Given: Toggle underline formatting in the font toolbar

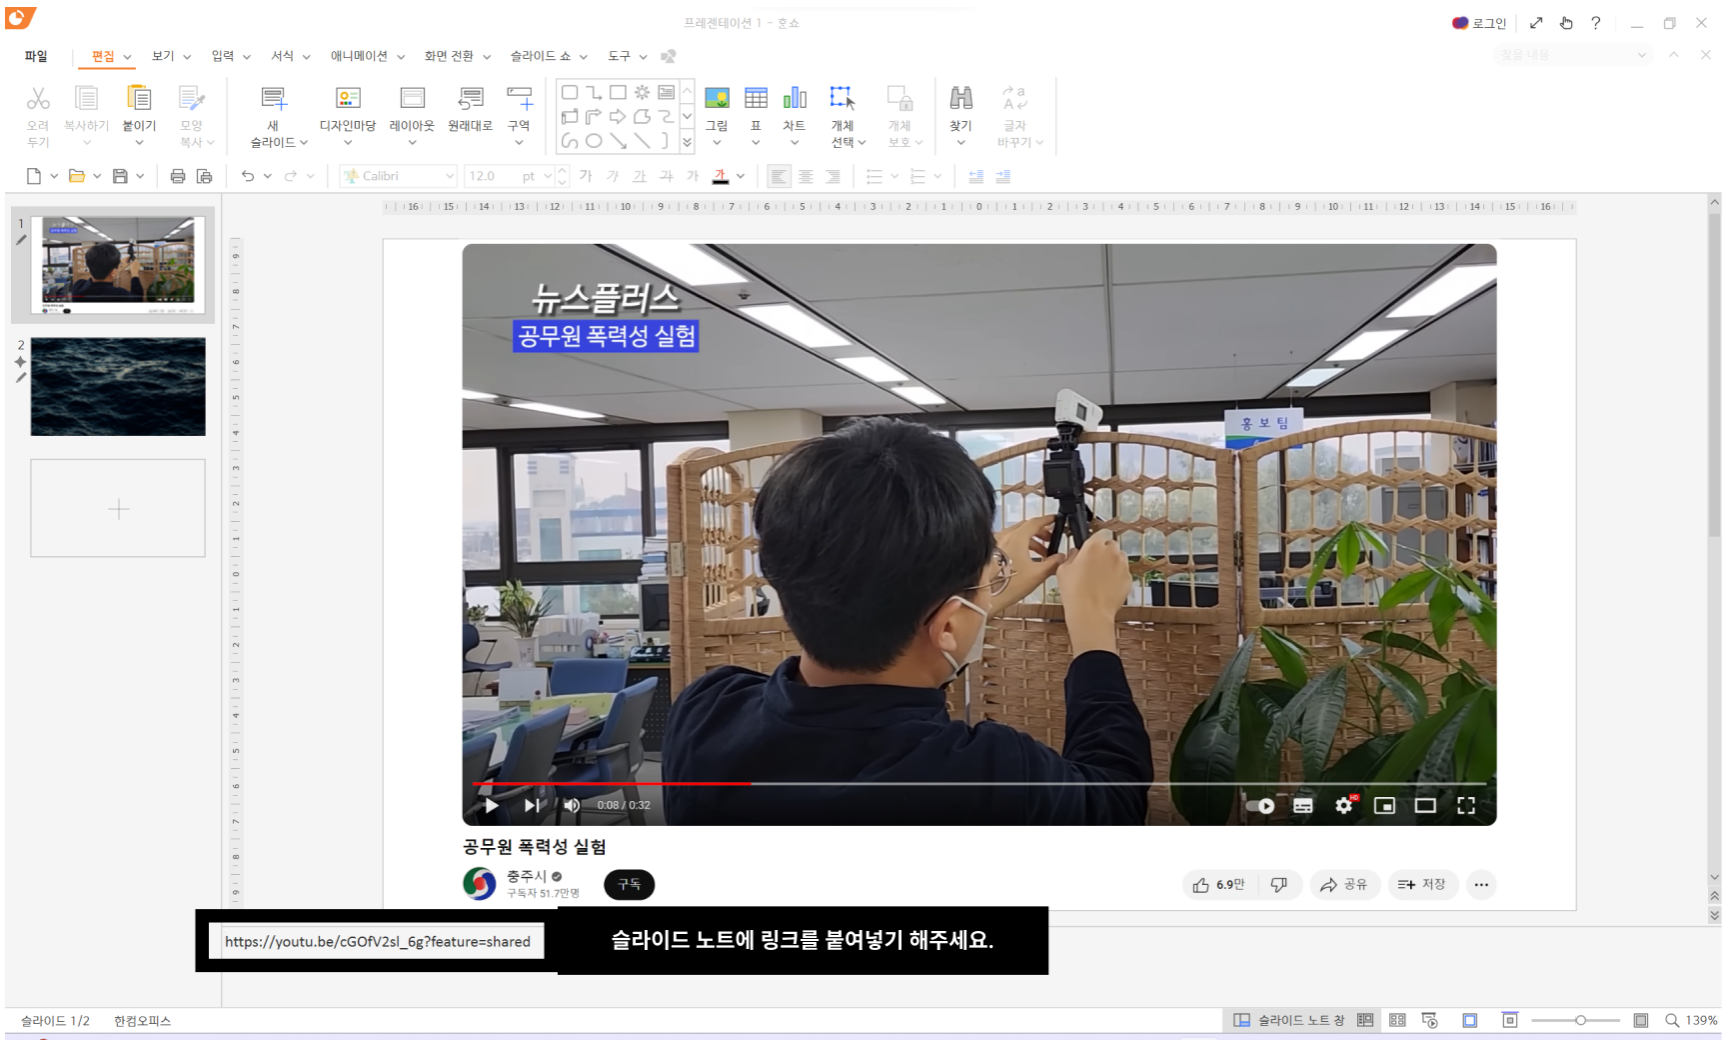Looking at the screenshot, I should [637, 176].
